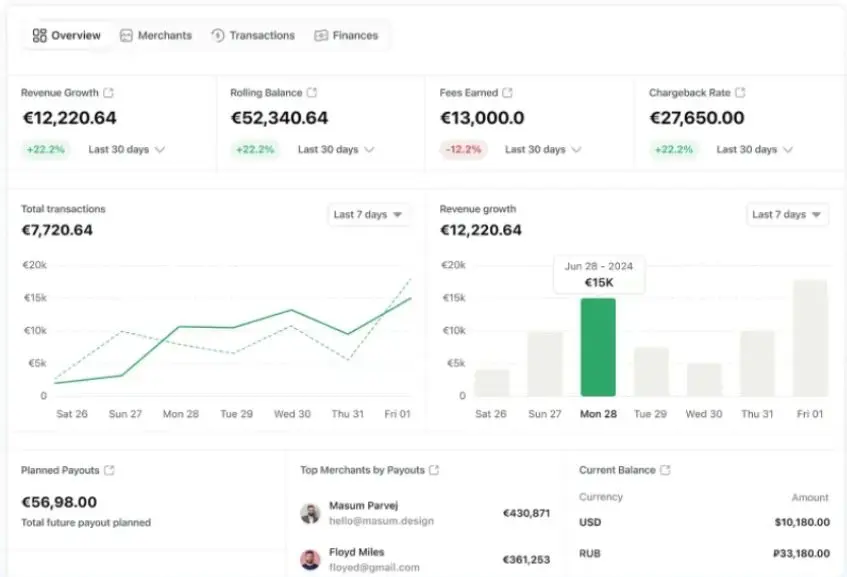Screen dimensions: 847x577
Task: Expand Fees Earned Last 30 days dropdown
Action: 543,150
